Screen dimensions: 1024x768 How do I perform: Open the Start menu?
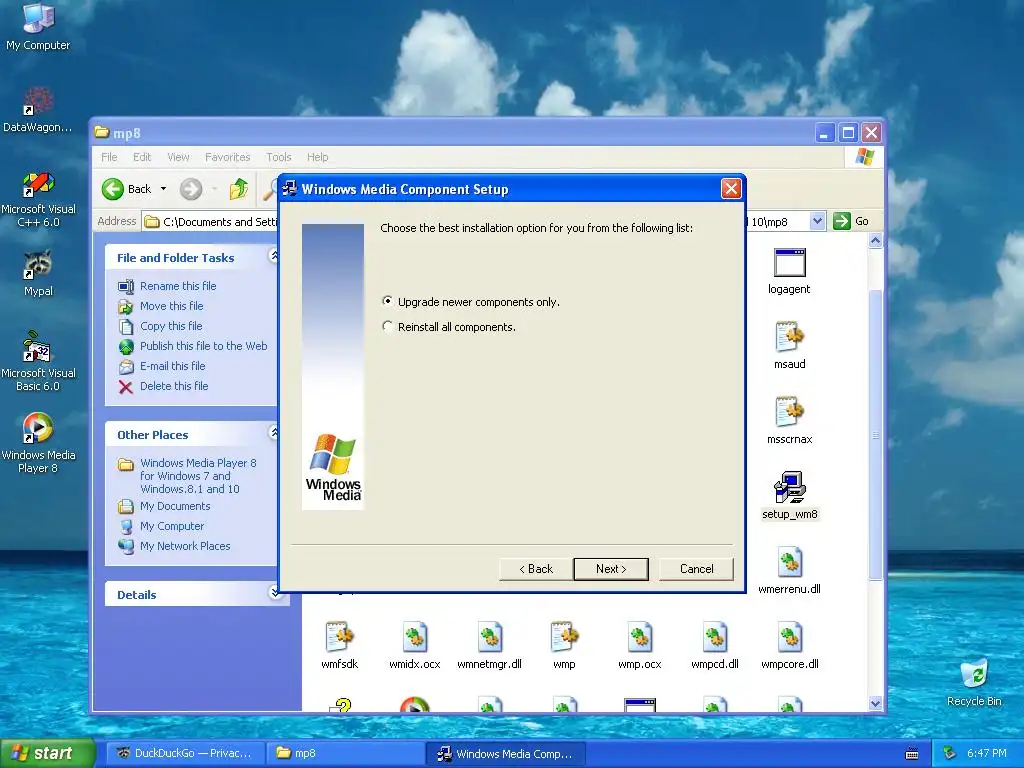[47, 753]
